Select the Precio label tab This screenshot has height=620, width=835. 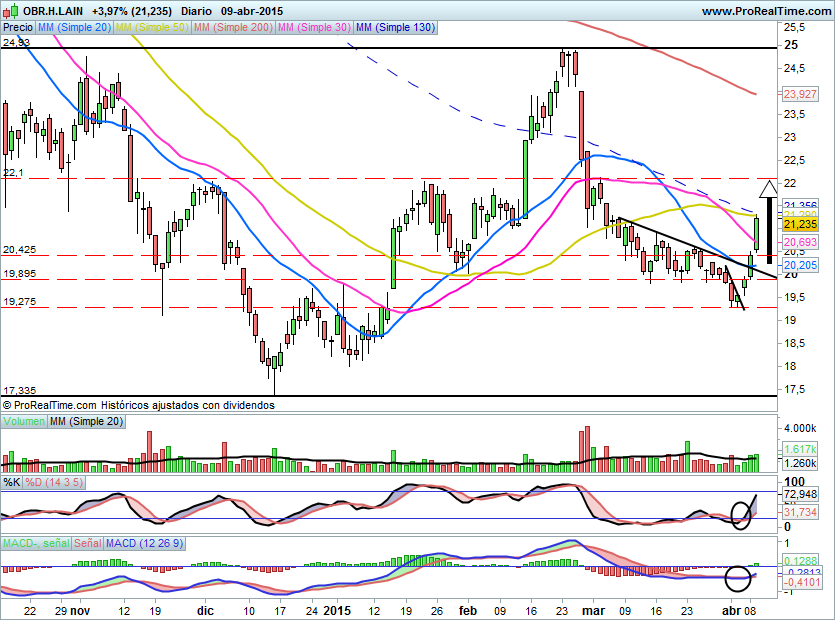tap(17, 28)
